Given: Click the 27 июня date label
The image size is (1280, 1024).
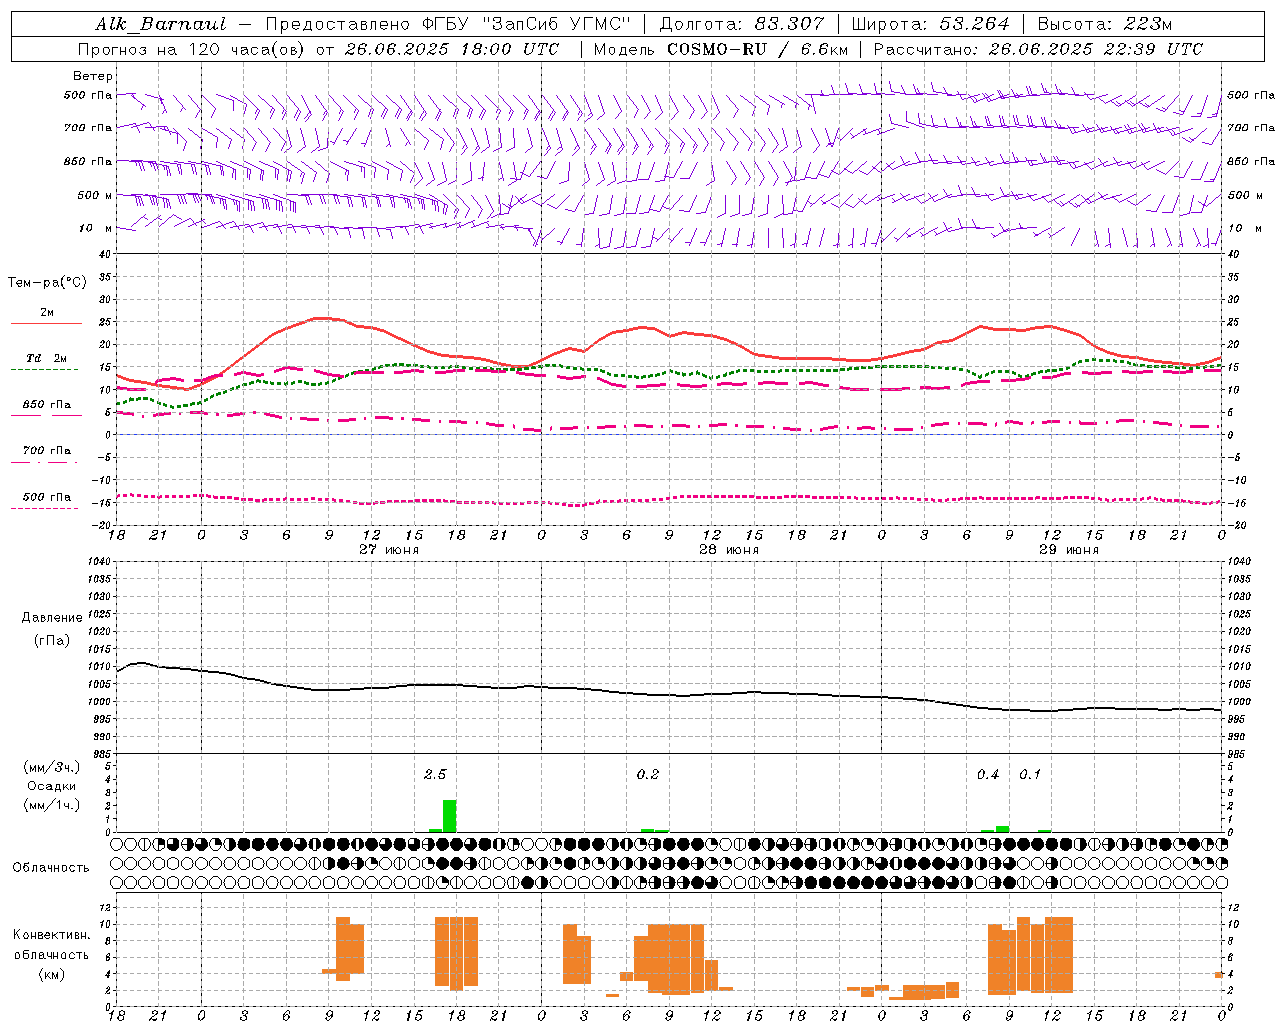Looking at the screenshot, I should click(388, 550).
